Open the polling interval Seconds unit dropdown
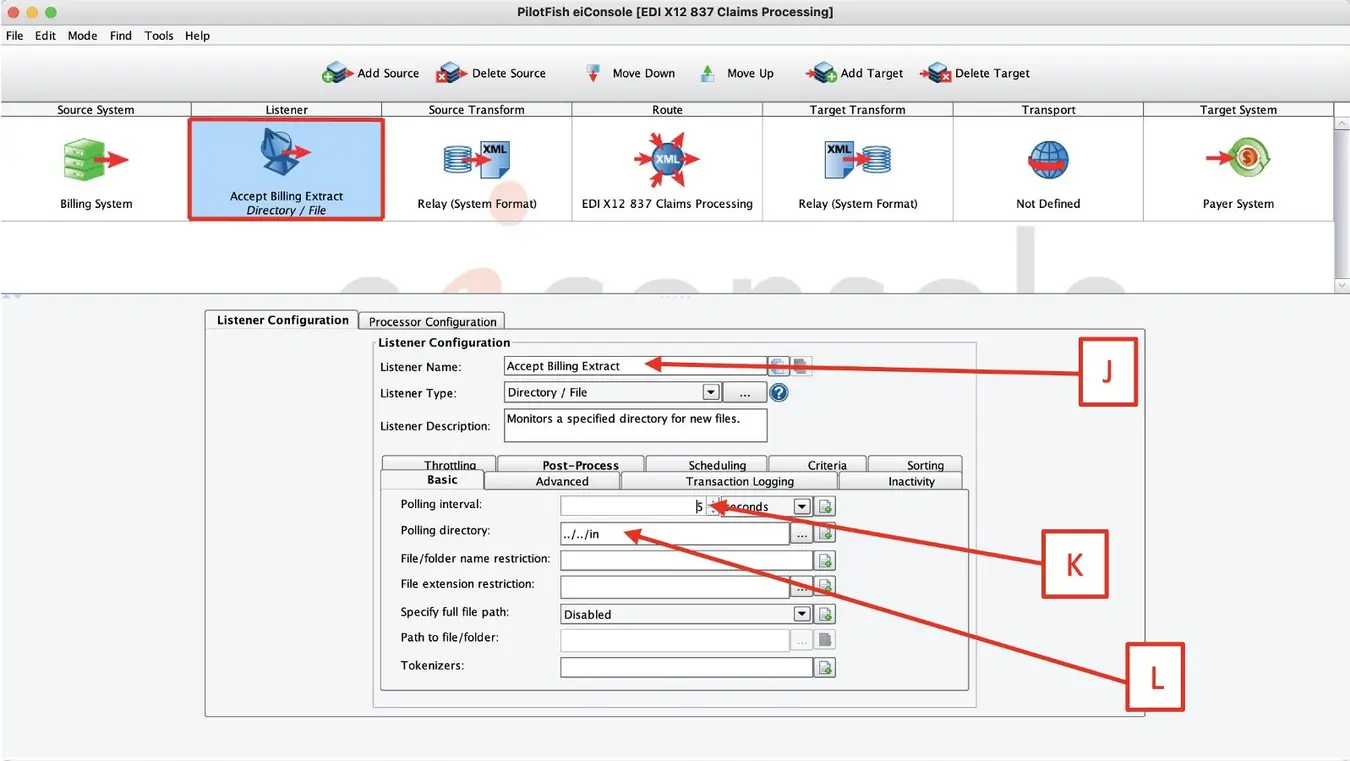Image resolution: width=1350 pixels, height=761 pixels. pyautogui.click(x=802, y=507)
